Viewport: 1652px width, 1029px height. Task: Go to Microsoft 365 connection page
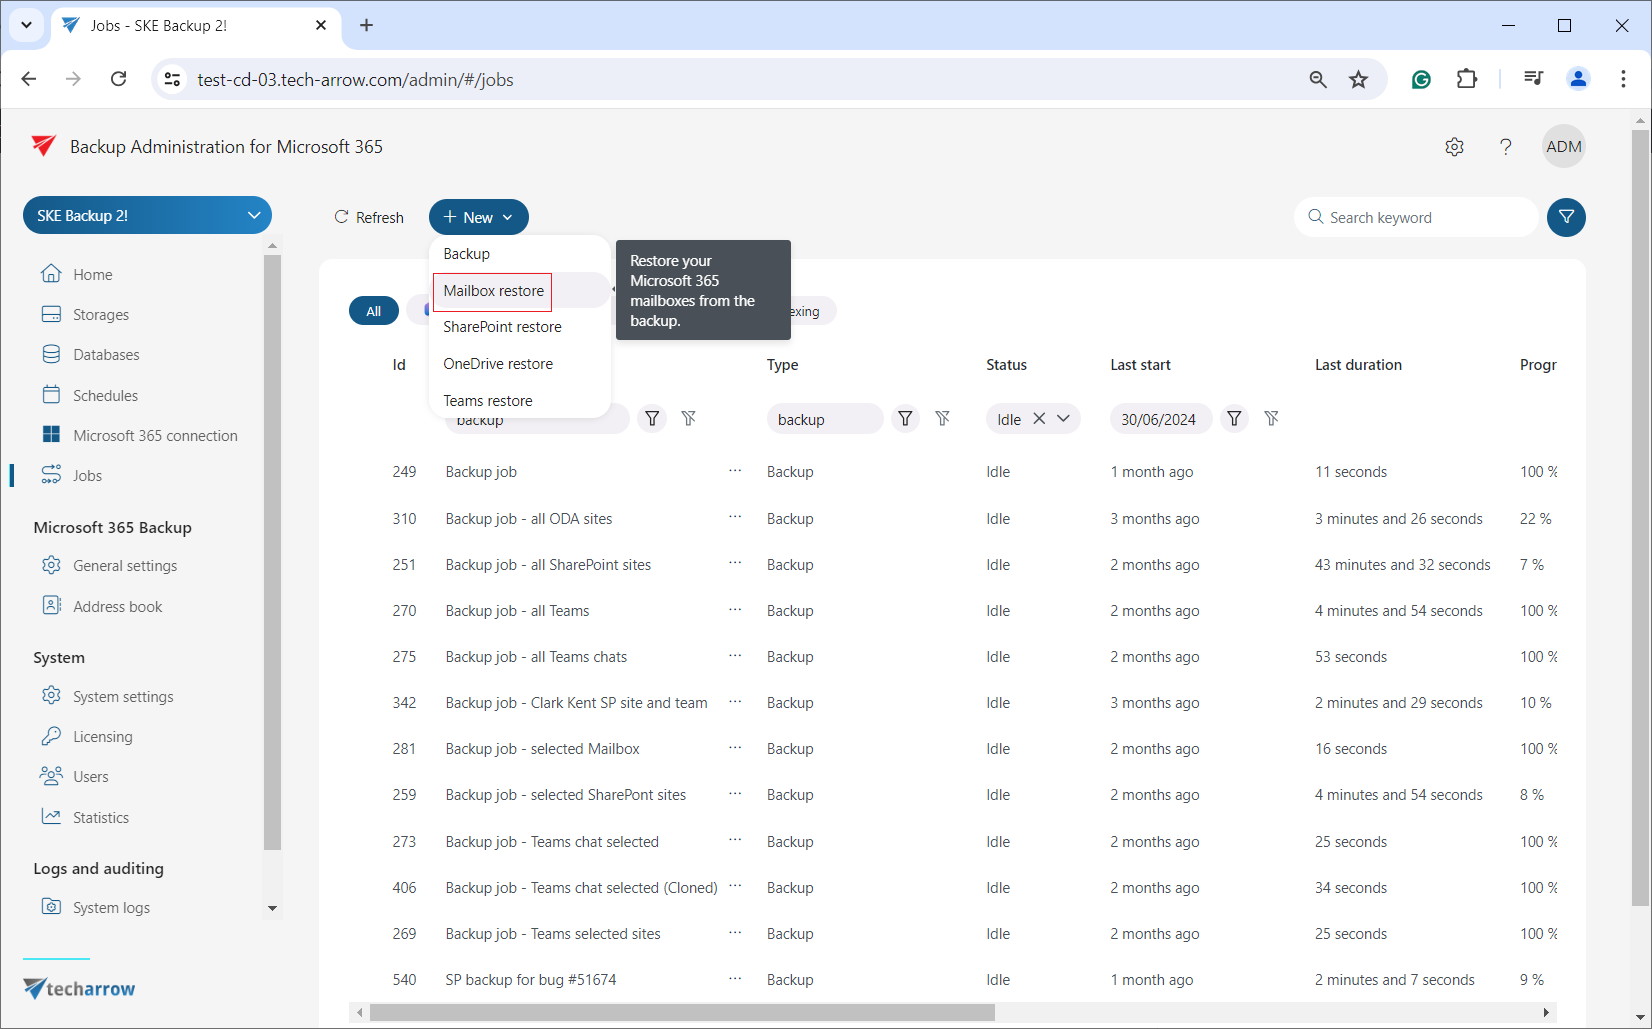pos(154,436)
